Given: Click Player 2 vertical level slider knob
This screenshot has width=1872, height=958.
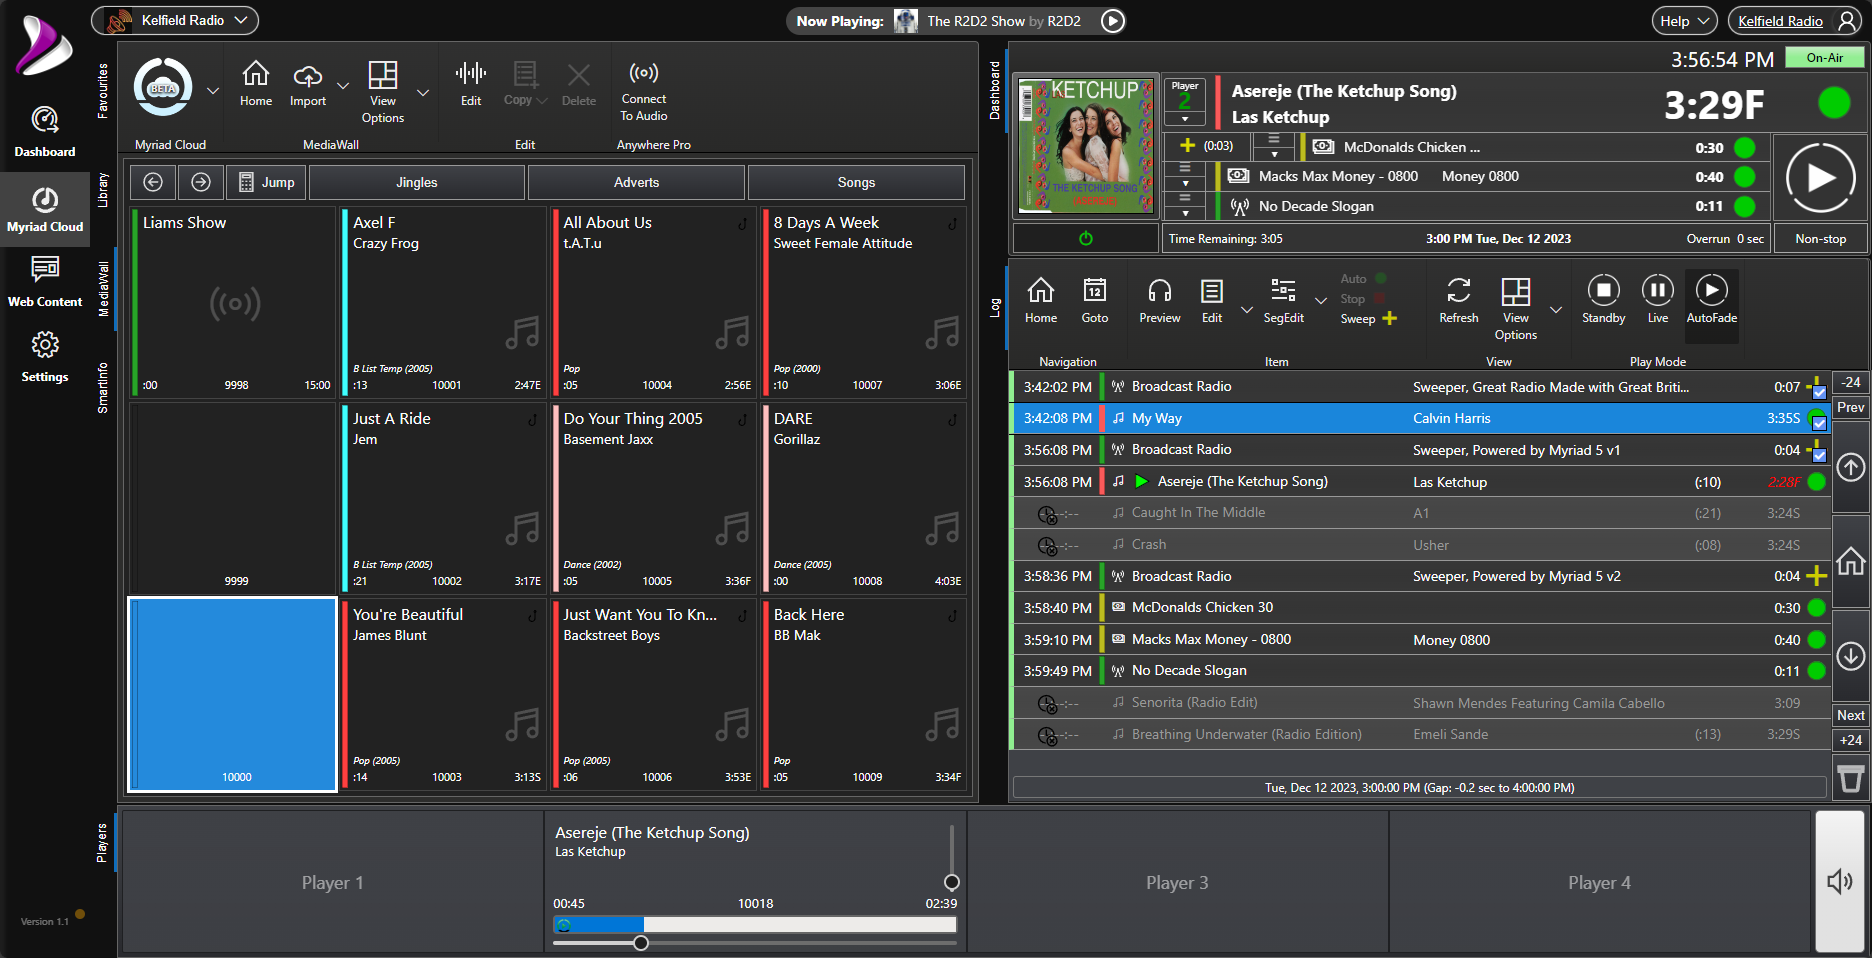Looking at the screenshot, I should click(x=952, y=882).
